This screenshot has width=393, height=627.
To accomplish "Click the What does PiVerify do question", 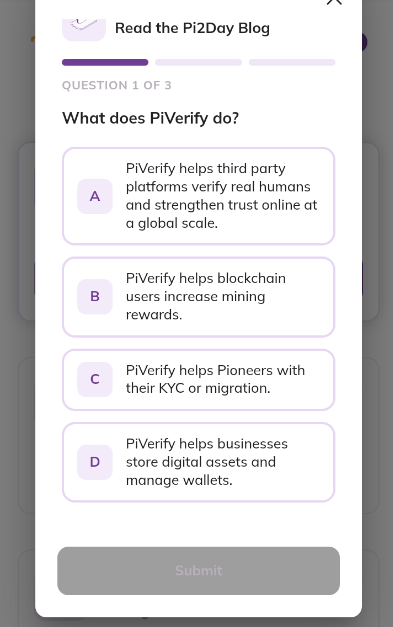I will [150, 118].
